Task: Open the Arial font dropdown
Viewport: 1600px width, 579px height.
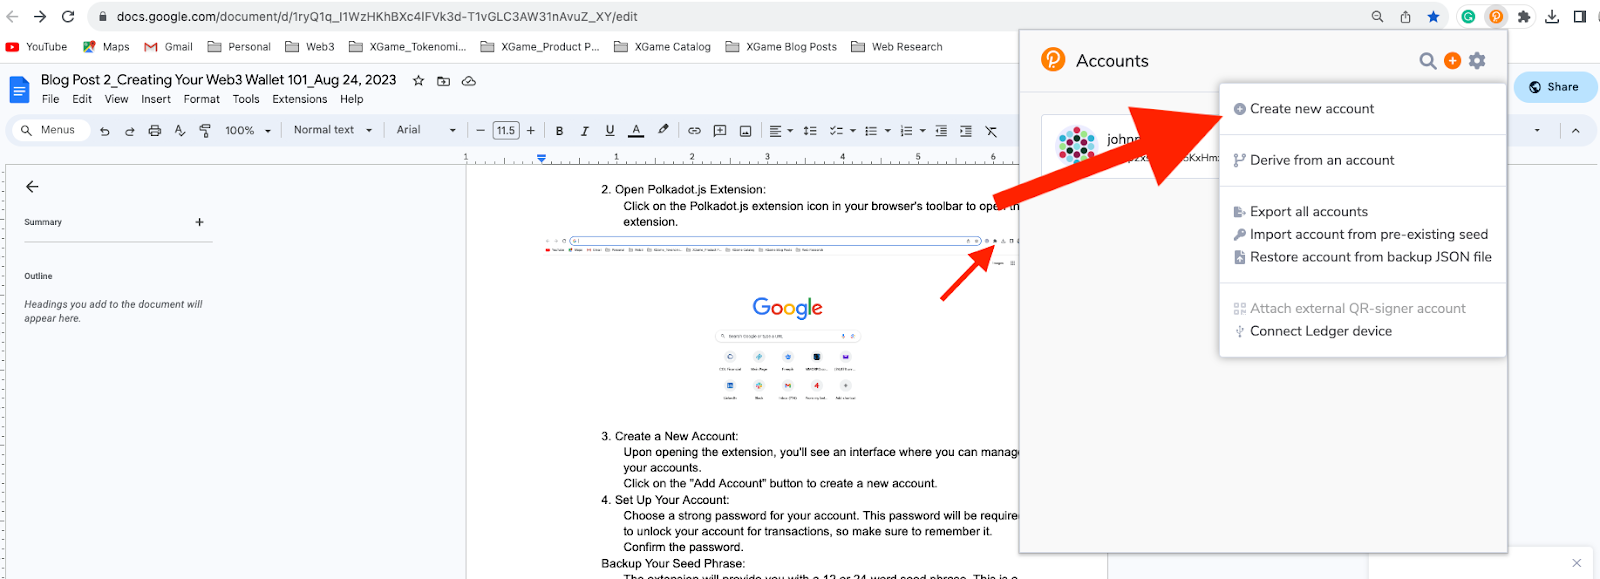Action: pos(425,130)
